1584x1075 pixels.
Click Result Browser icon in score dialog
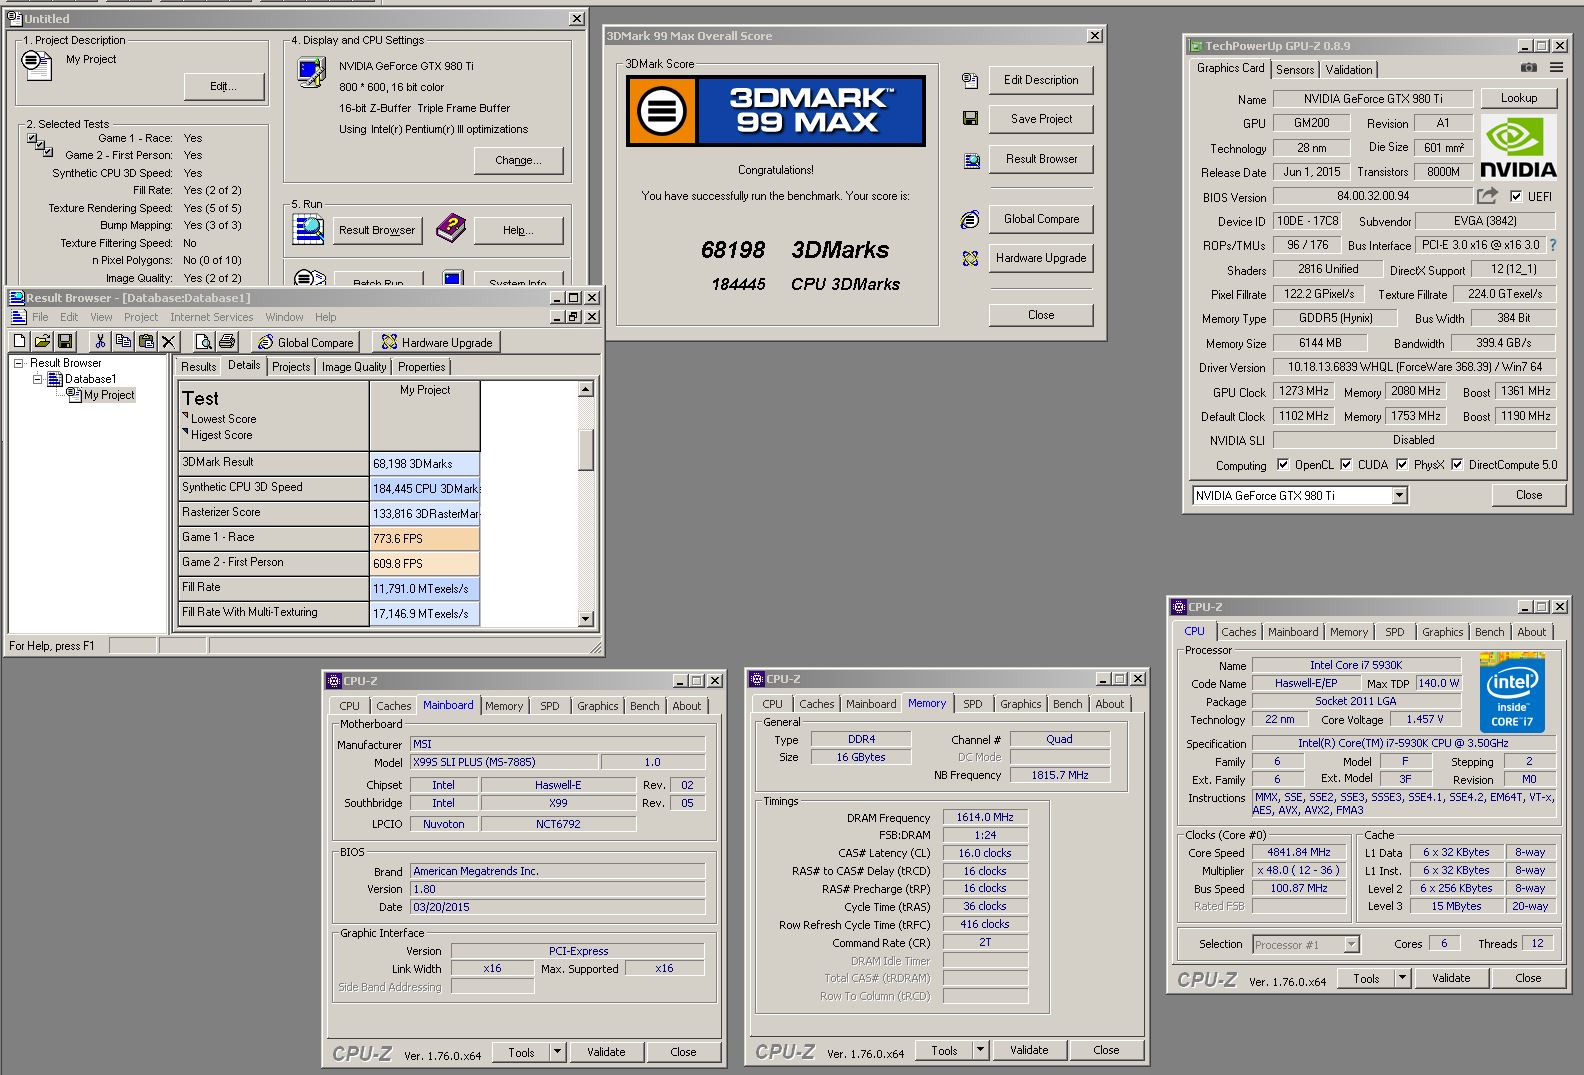pos(970,160)
